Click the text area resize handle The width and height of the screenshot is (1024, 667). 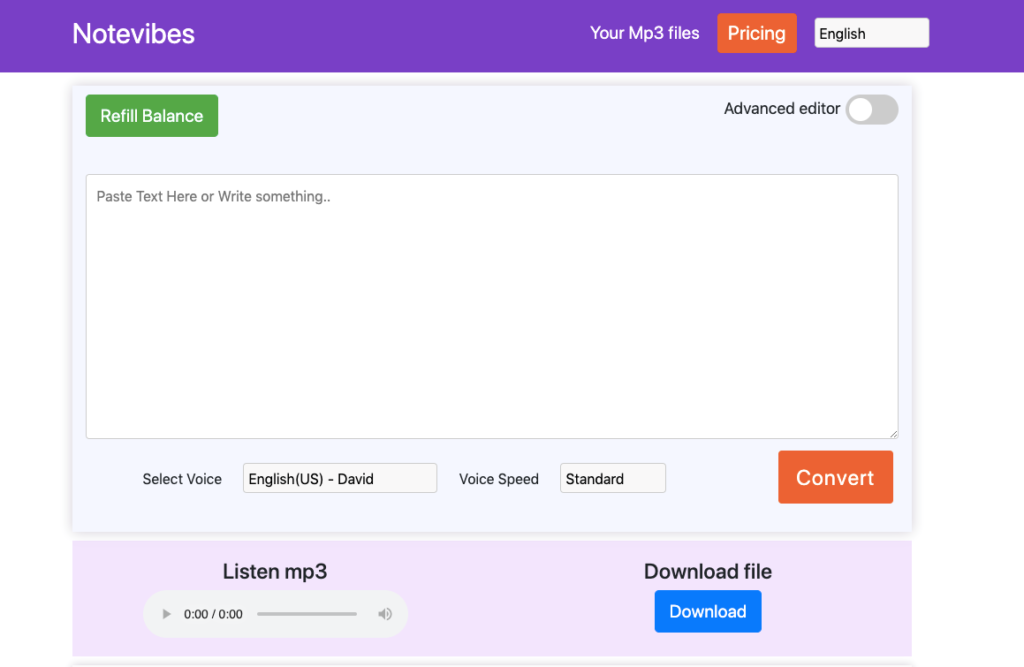pyautogui.click(x=893, y=433)
